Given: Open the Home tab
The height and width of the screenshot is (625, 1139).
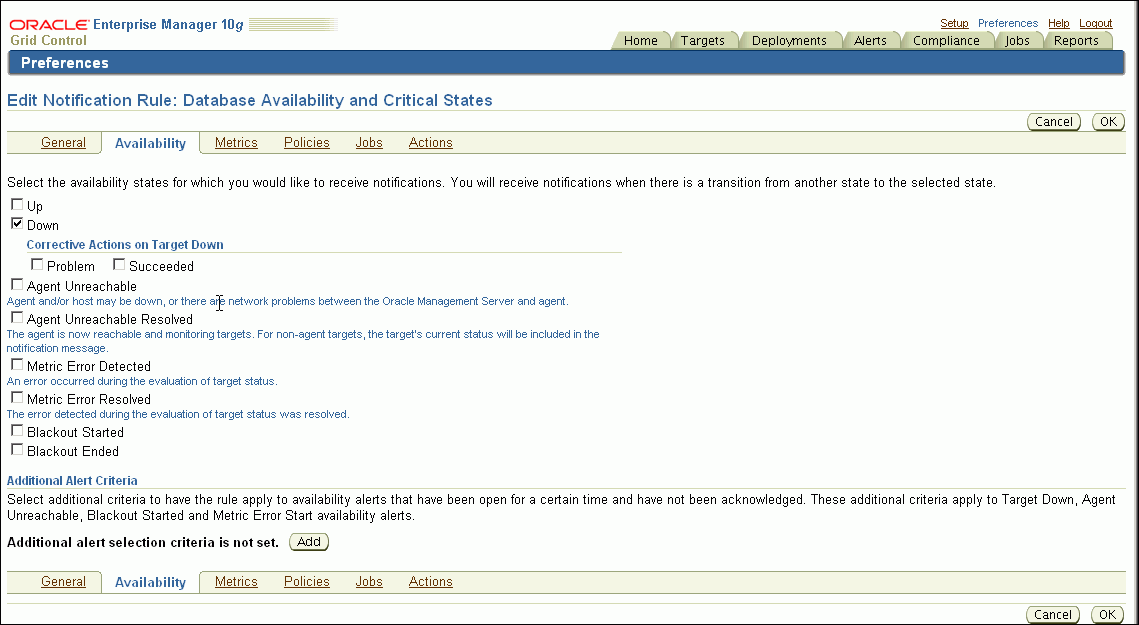Looking at the screenshot, I should (640, 41).
